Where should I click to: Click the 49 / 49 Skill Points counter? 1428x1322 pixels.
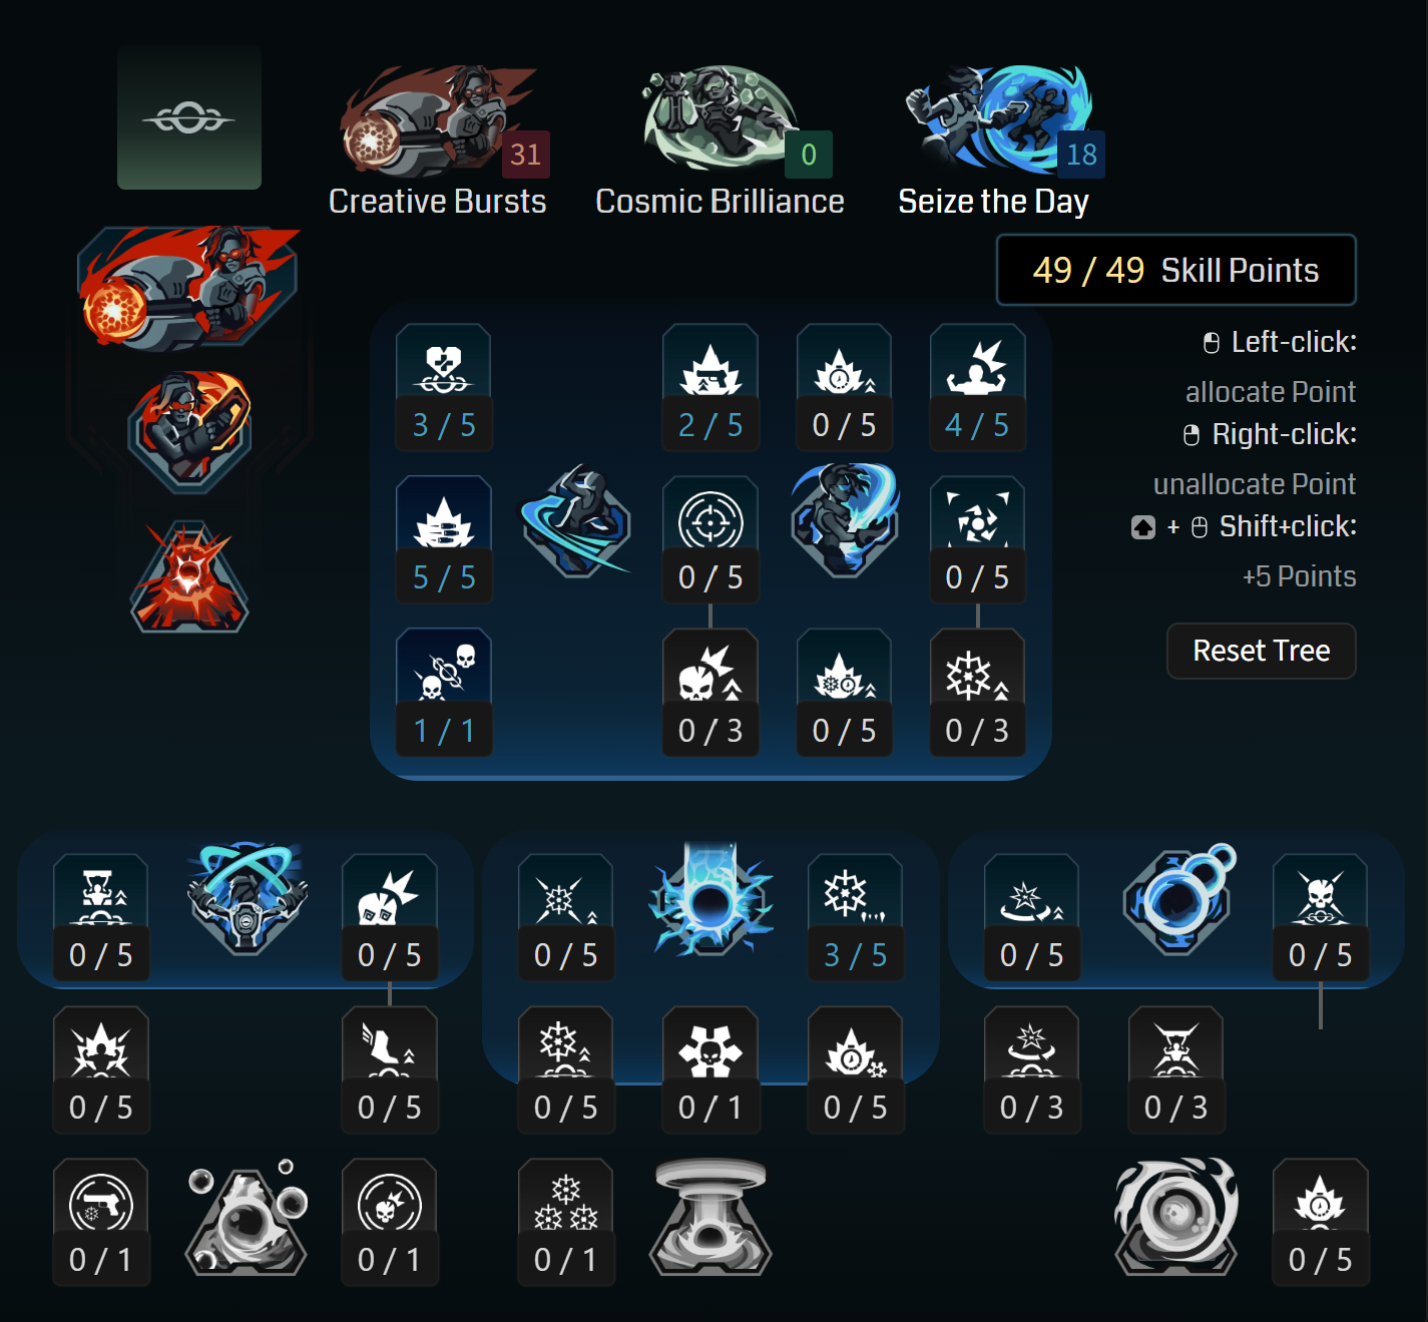[1176, 270]
